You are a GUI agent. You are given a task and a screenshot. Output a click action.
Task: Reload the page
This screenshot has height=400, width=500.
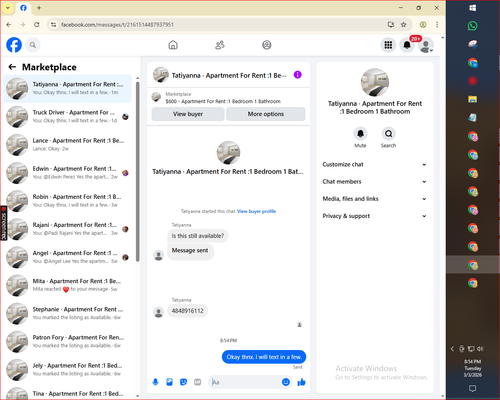pos(37,24)
